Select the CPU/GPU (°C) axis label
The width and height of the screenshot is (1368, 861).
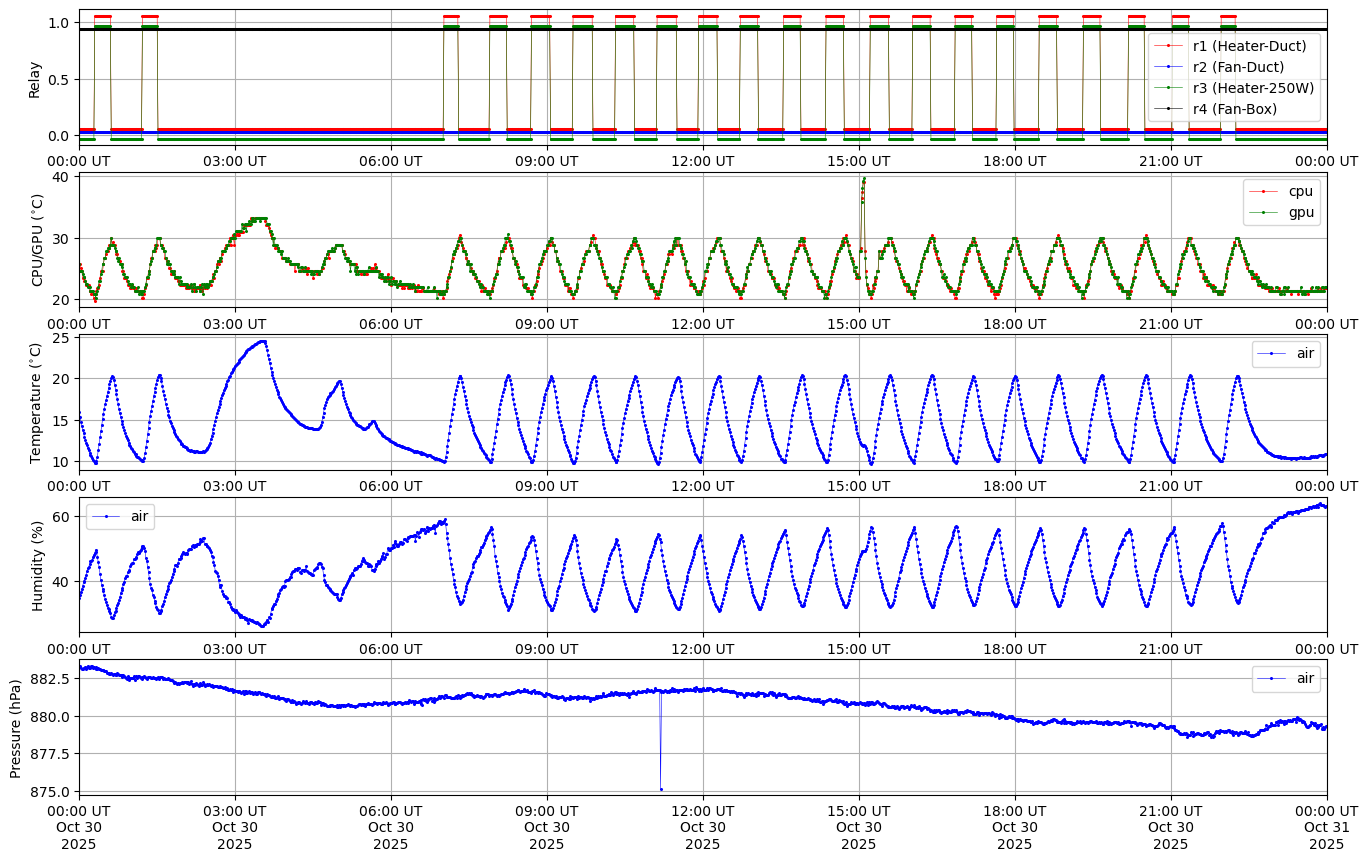point(38,240)
